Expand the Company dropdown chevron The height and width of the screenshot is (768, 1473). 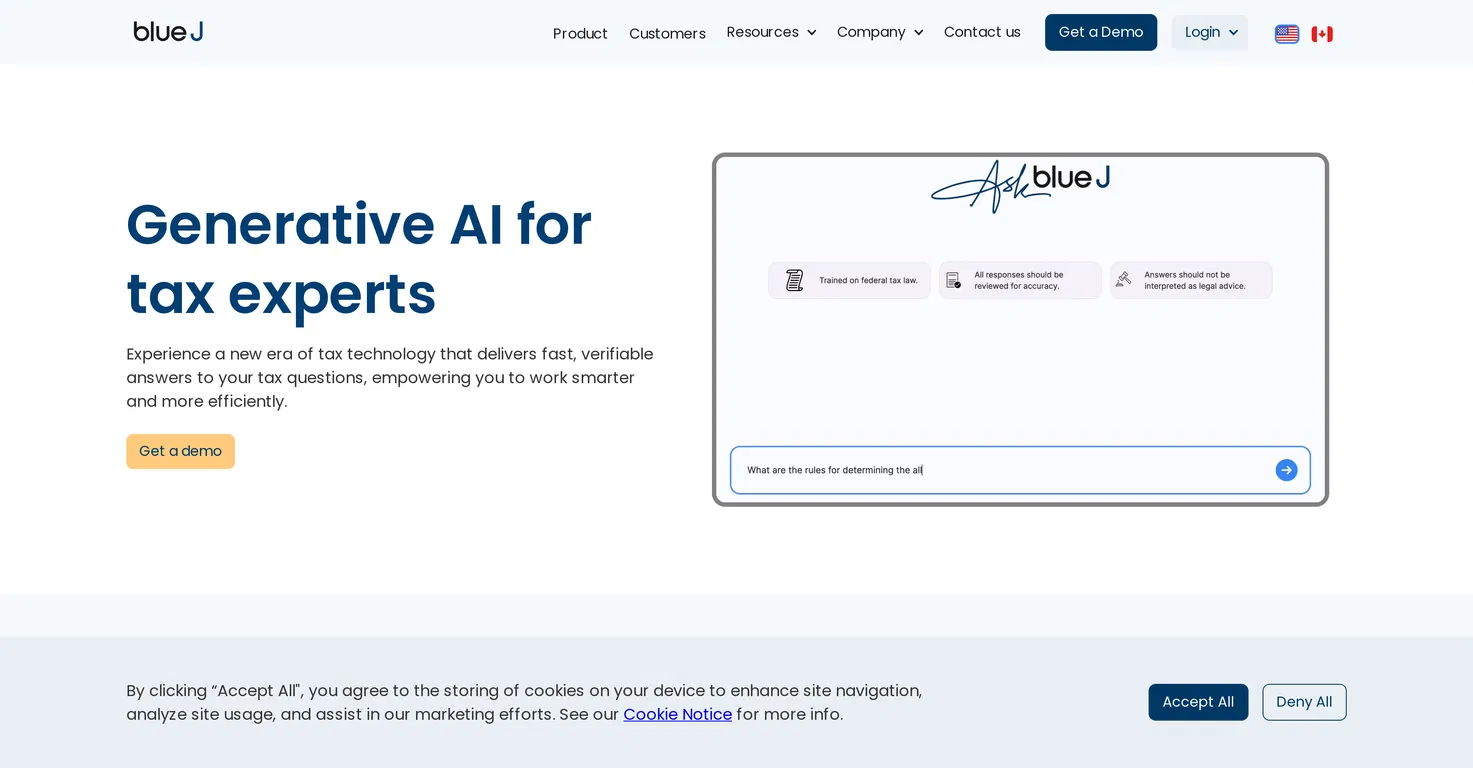click(x=918, y=33)
